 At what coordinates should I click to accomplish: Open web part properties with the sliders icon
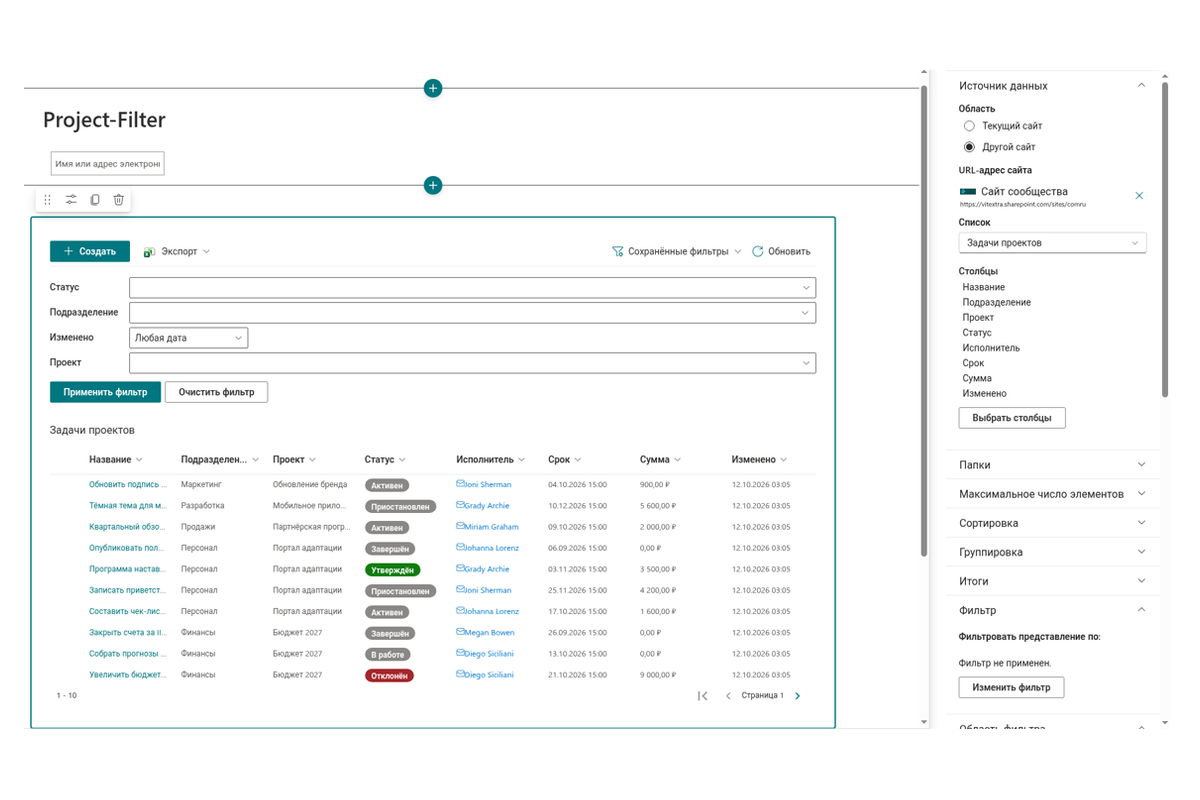point(71,200)
